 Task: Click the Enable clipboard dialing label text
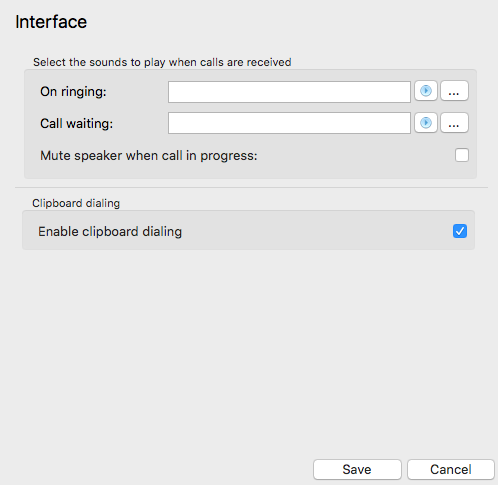tap(110, 231)
